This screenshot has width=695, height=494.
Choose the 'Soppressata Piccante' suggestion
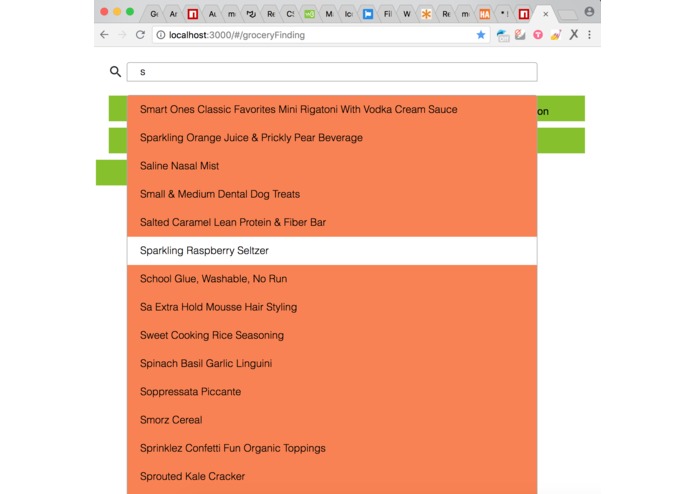tap(332, 392)
